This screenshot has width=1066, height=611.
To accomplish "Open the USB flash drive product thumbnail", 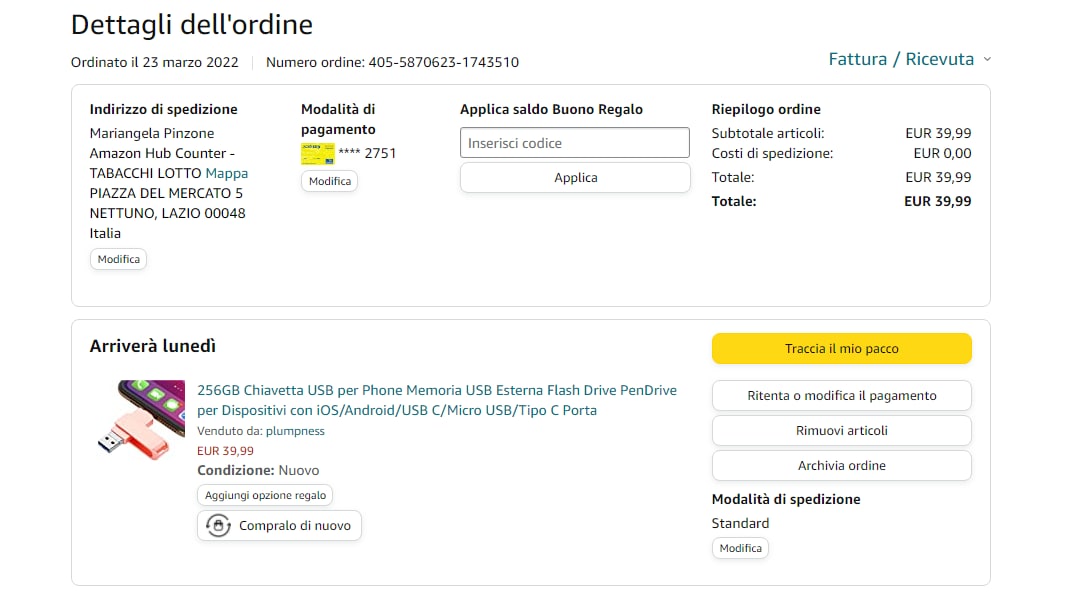I will pyautogui.click(x=141, y=419).
